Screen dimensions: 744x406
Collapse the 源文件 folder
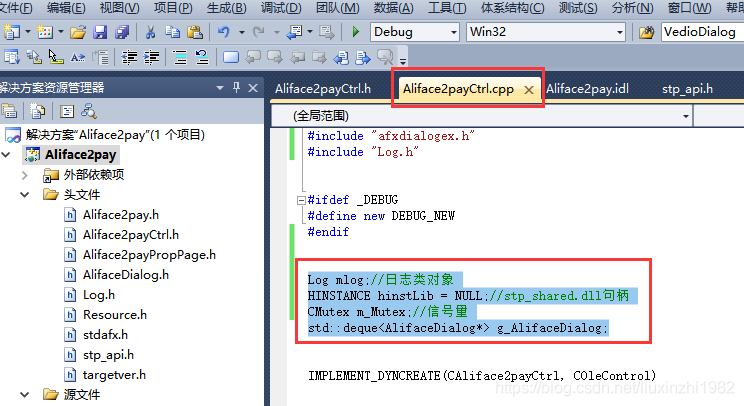point(25,394)
